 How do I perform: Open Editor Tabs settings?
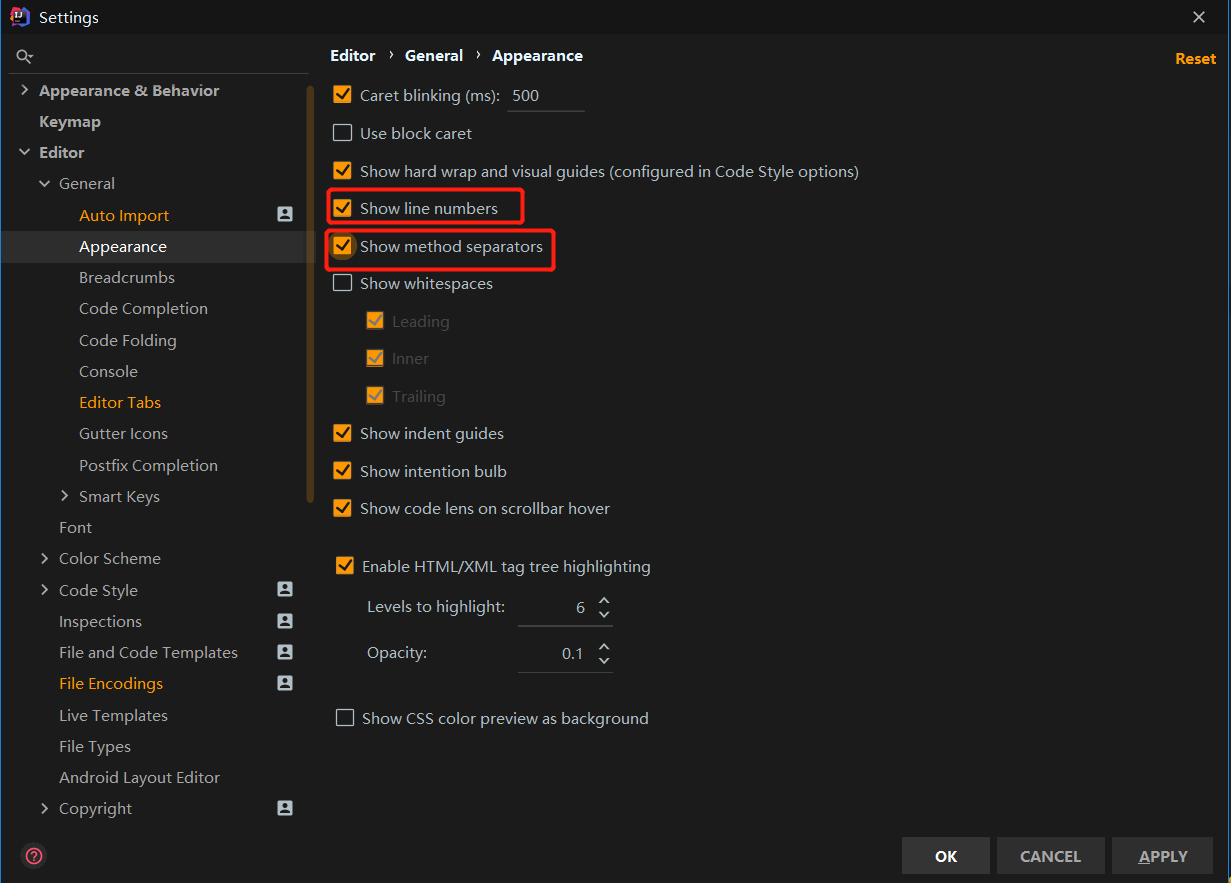[120, 402]
